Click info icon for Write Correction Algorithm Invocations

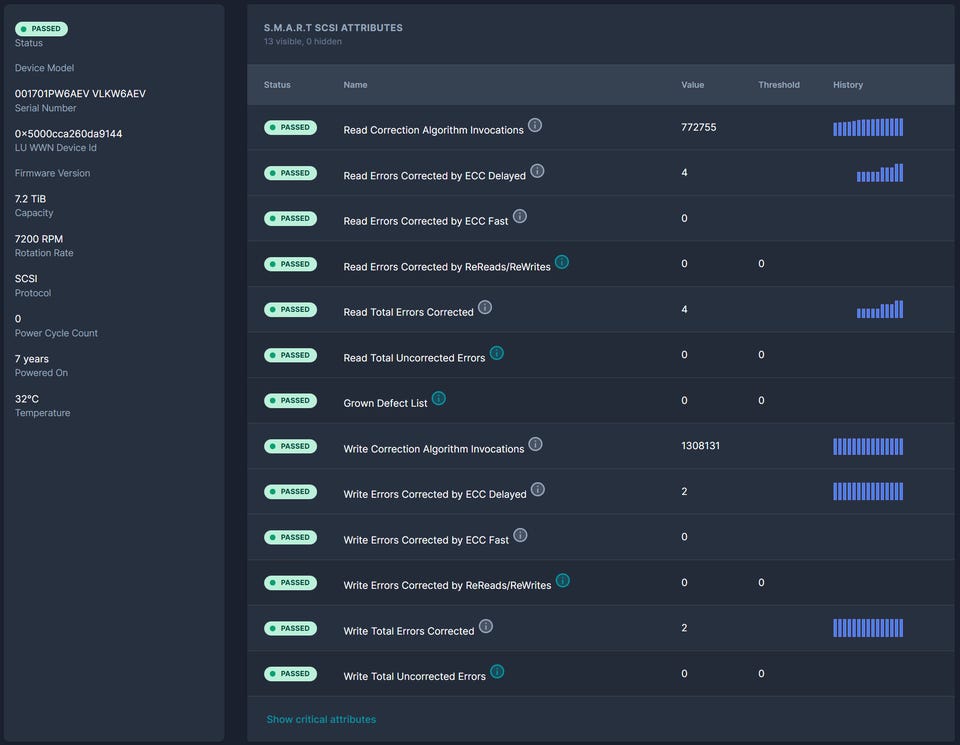click(536, 444)
